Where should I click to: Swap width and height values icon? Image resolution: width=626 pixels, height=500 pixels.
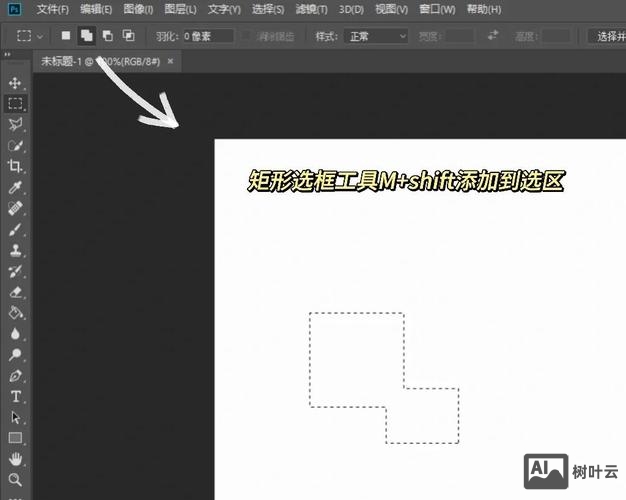coord(493,36)
